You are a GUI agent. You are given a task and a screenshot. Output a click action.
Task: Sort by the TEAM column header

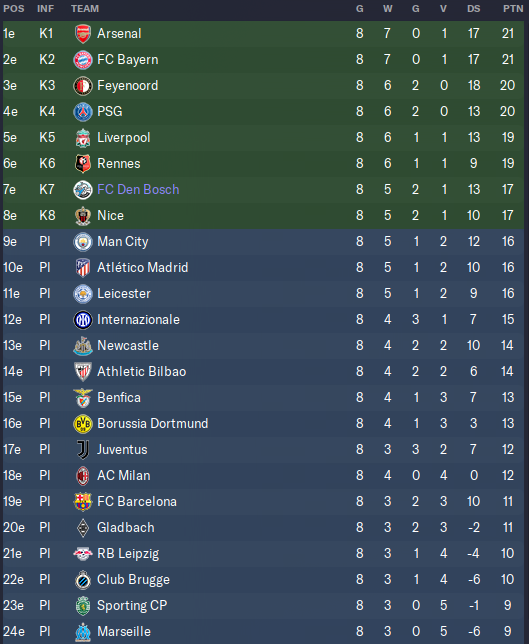85,9
